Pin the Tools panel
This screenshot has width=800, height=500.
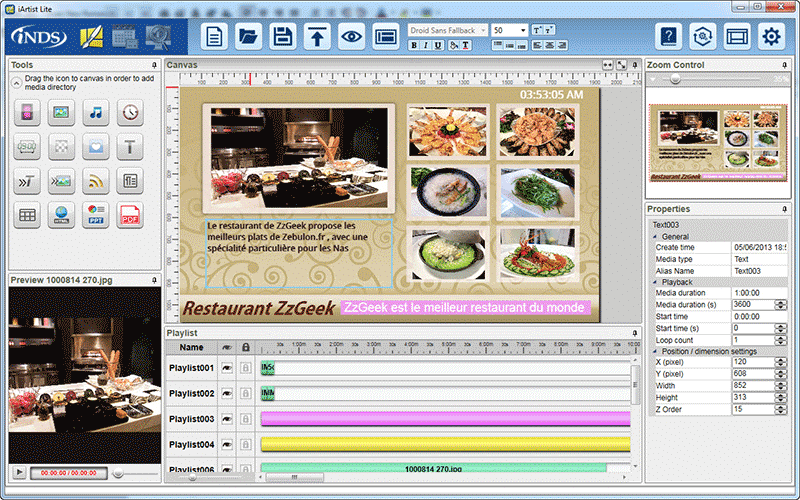pyautogui.click(x=154, y=65)
